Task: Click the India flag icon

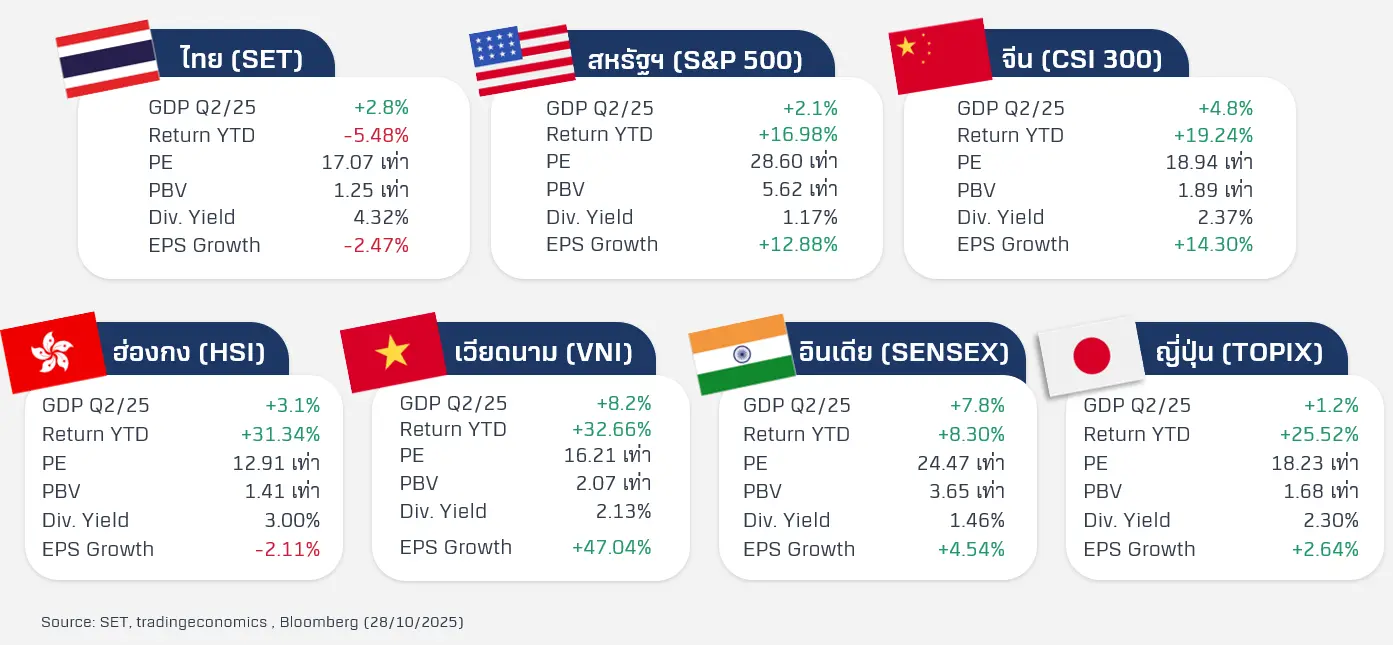Action: click(741, 354)
